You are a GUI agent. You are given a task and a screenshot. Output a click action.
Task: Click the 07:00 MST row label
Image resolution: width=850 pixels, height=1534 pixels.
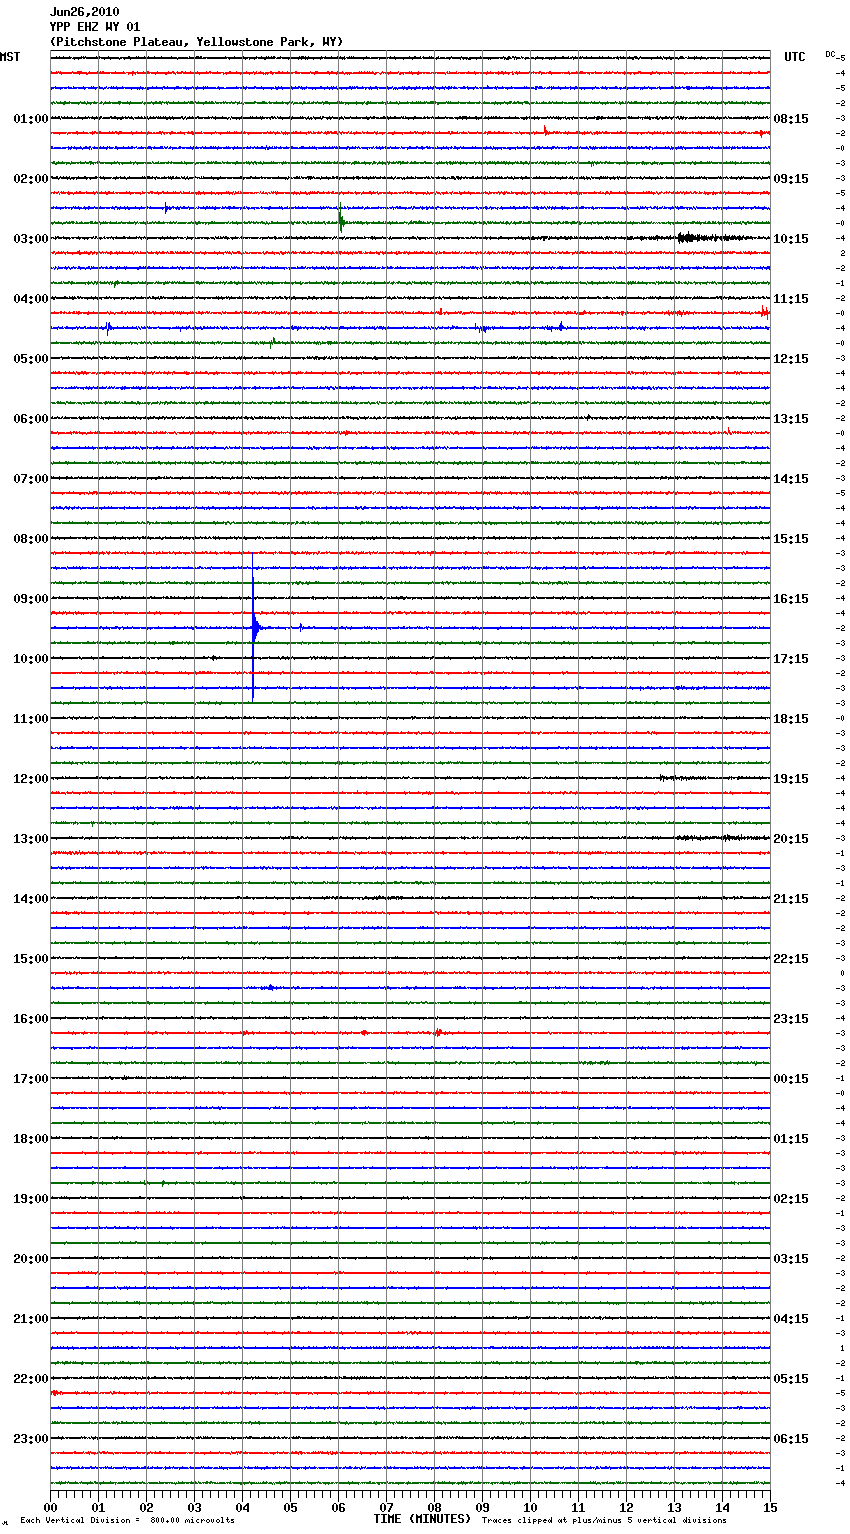coord(30,479)
